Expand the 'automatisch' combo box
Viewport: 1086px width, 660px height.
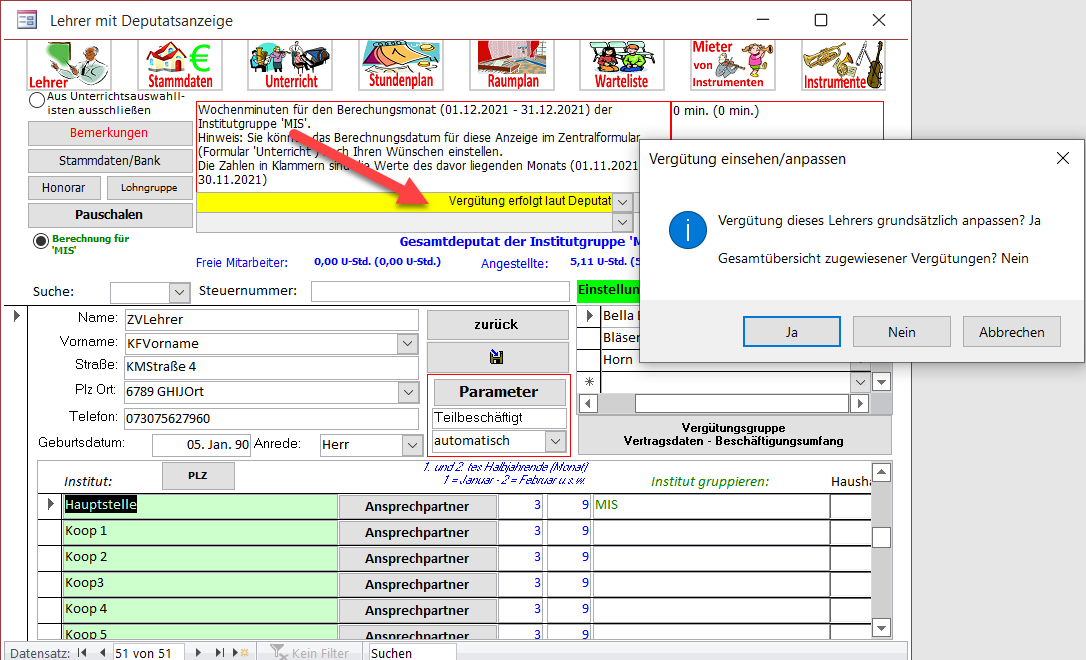[556, 441]
